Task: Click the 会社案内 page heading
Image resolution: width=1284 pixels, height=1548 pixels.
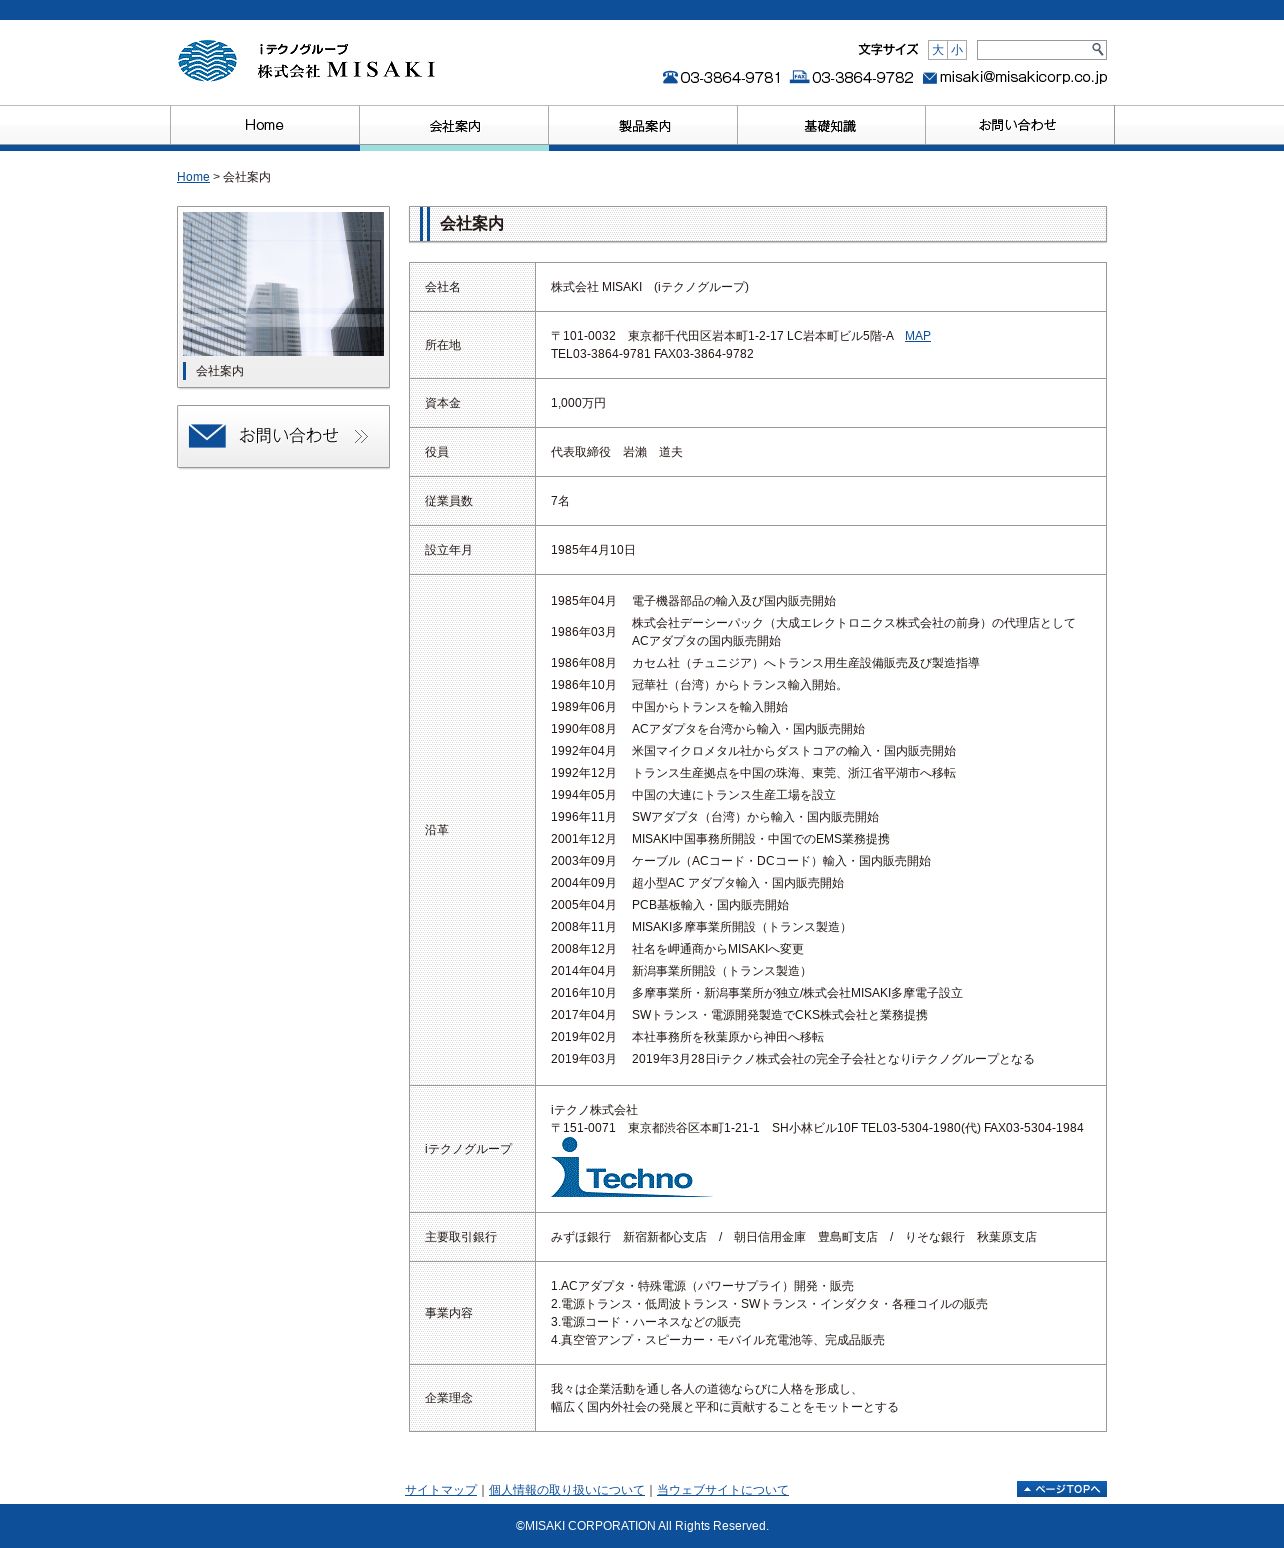Action: 472,224
